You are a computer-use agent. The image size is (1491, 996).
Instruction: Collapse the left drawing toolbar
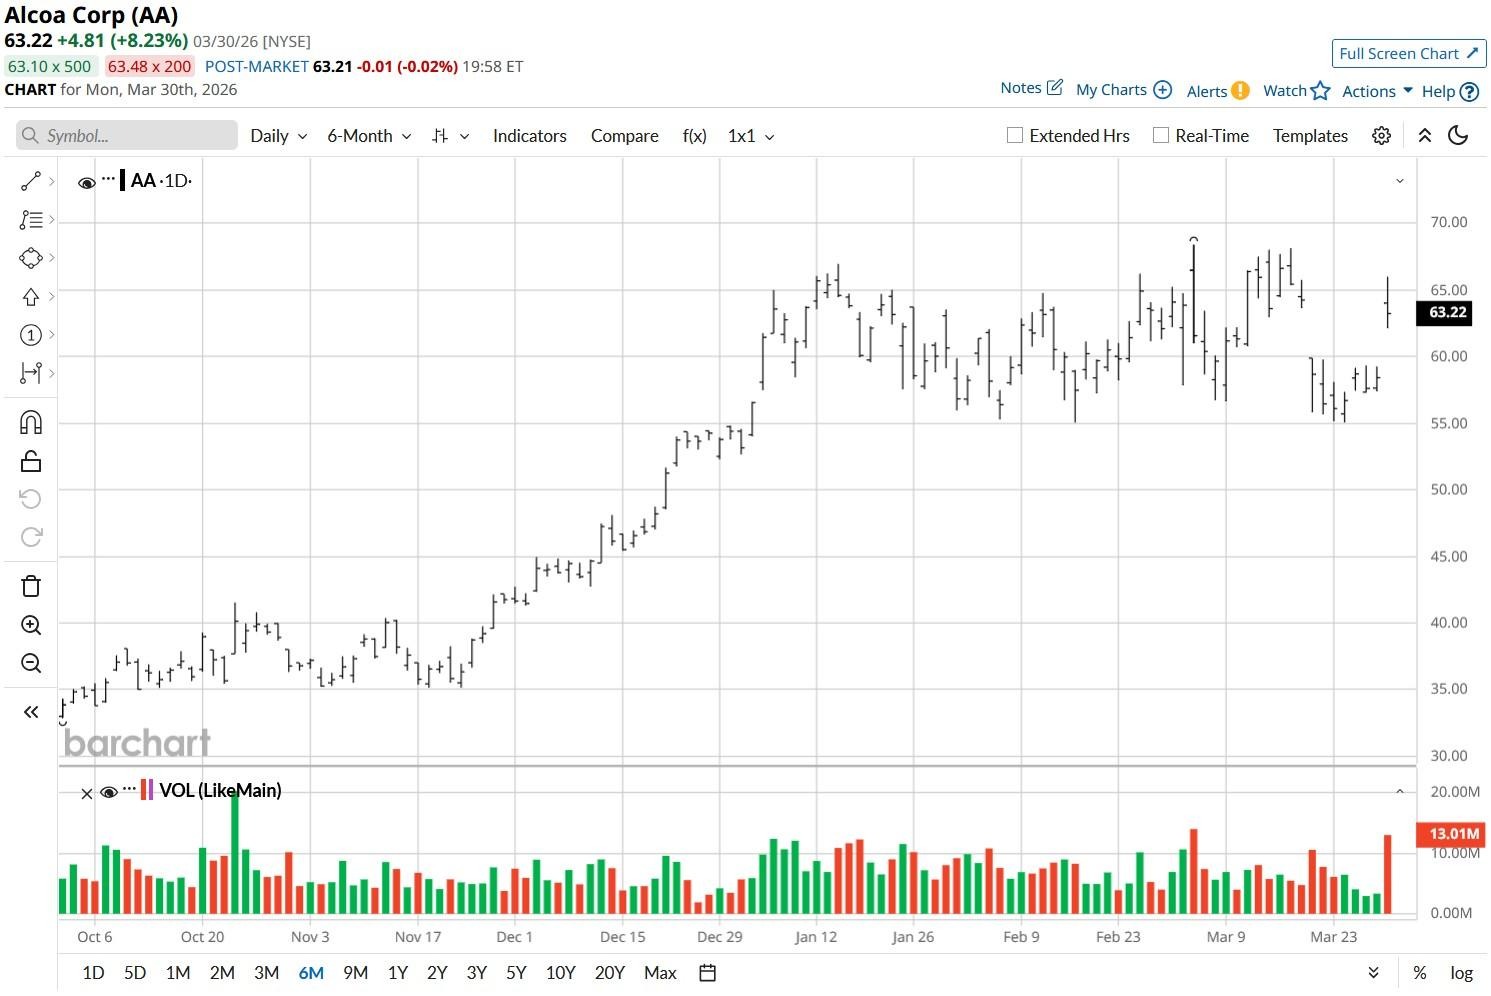pyautogui.click(x=31, y=712)
